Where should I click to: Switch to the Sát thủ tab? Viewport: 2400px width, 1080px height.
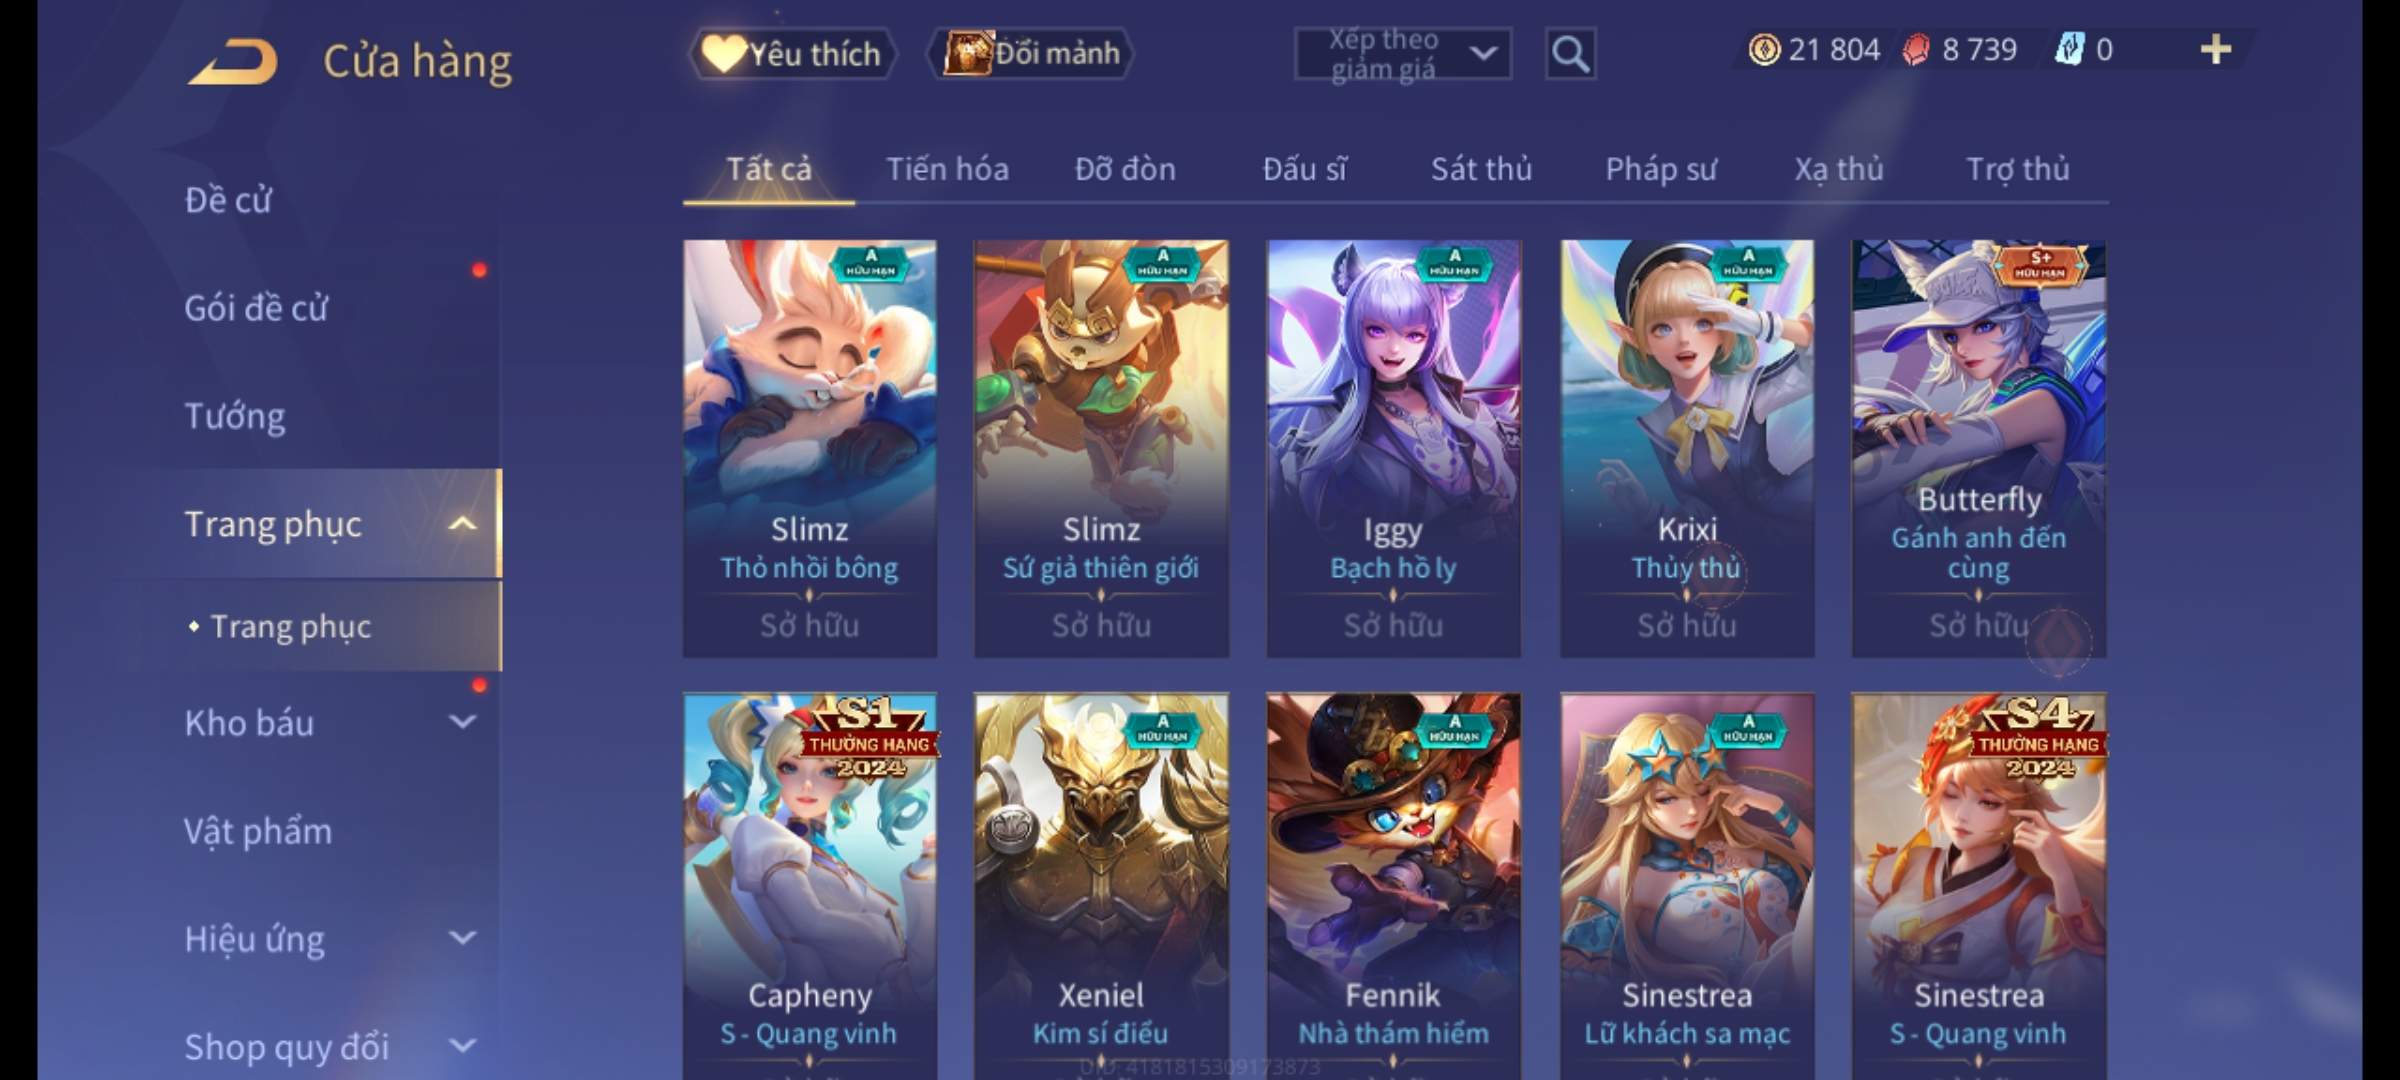(x=1481, y=169)
